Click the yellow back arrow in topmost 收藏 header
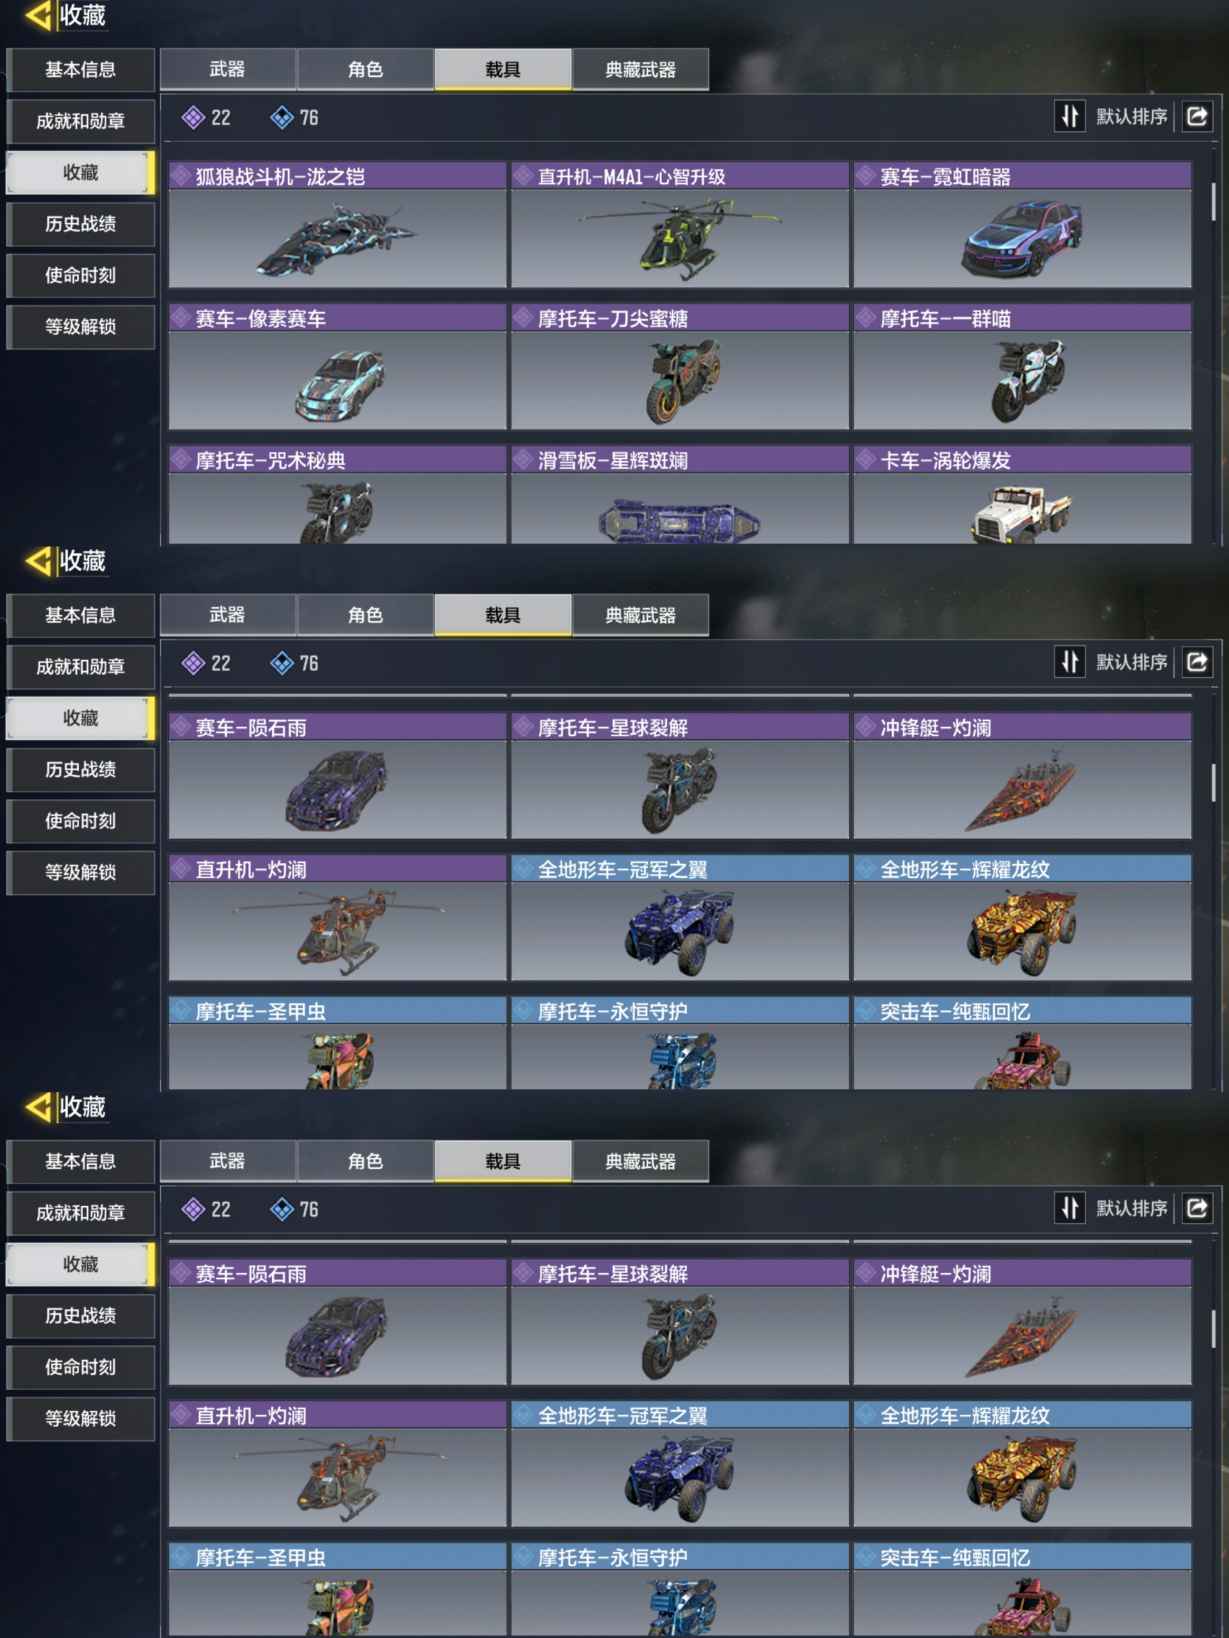 pyautogui.click(x=37, y=15)
